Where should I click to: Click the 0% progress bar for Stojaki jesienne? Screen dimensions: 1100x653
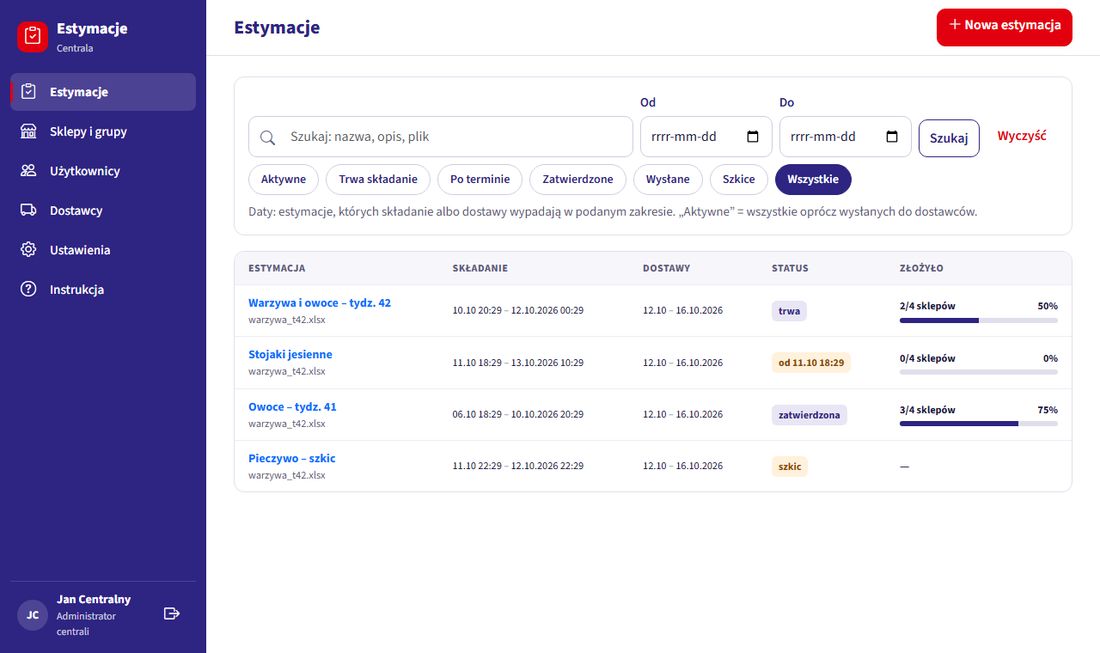coord(979,372)
